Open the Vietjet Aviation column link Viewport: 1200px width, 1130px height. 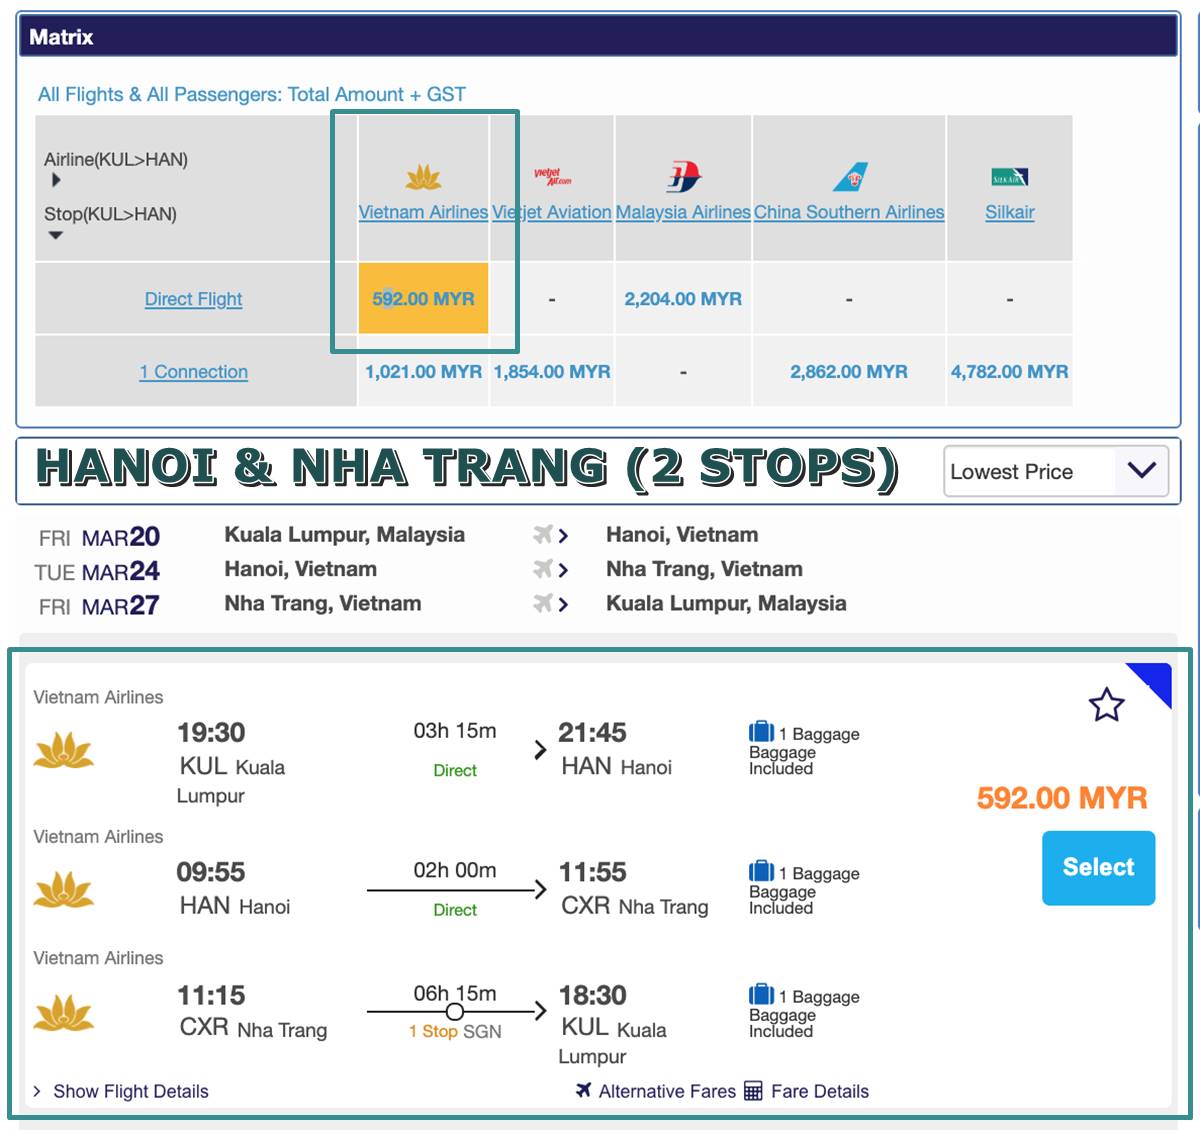(552, 212)
